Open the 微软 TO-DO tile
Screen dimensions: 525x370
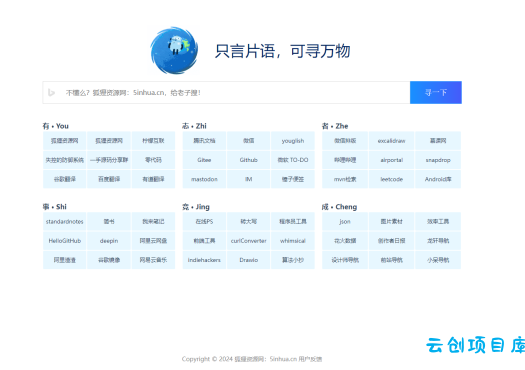[x=293, y=160]
